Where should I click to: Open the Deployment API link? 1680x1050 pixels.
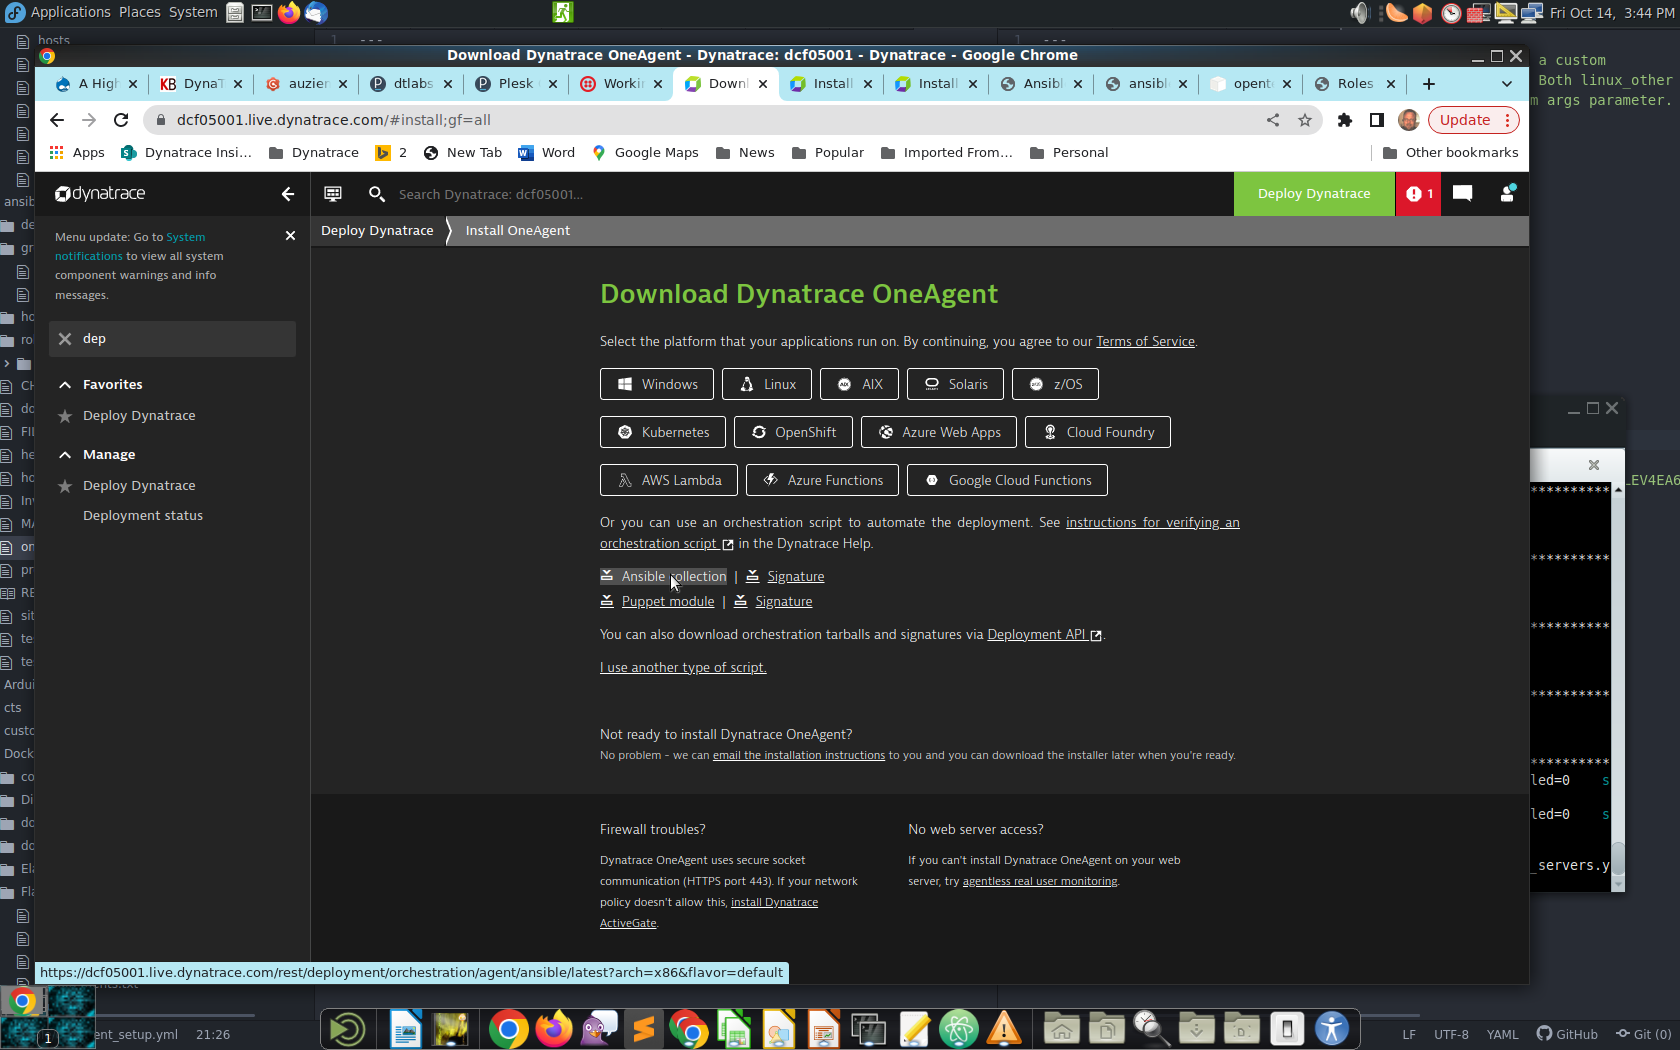[x=1044, y=635]
